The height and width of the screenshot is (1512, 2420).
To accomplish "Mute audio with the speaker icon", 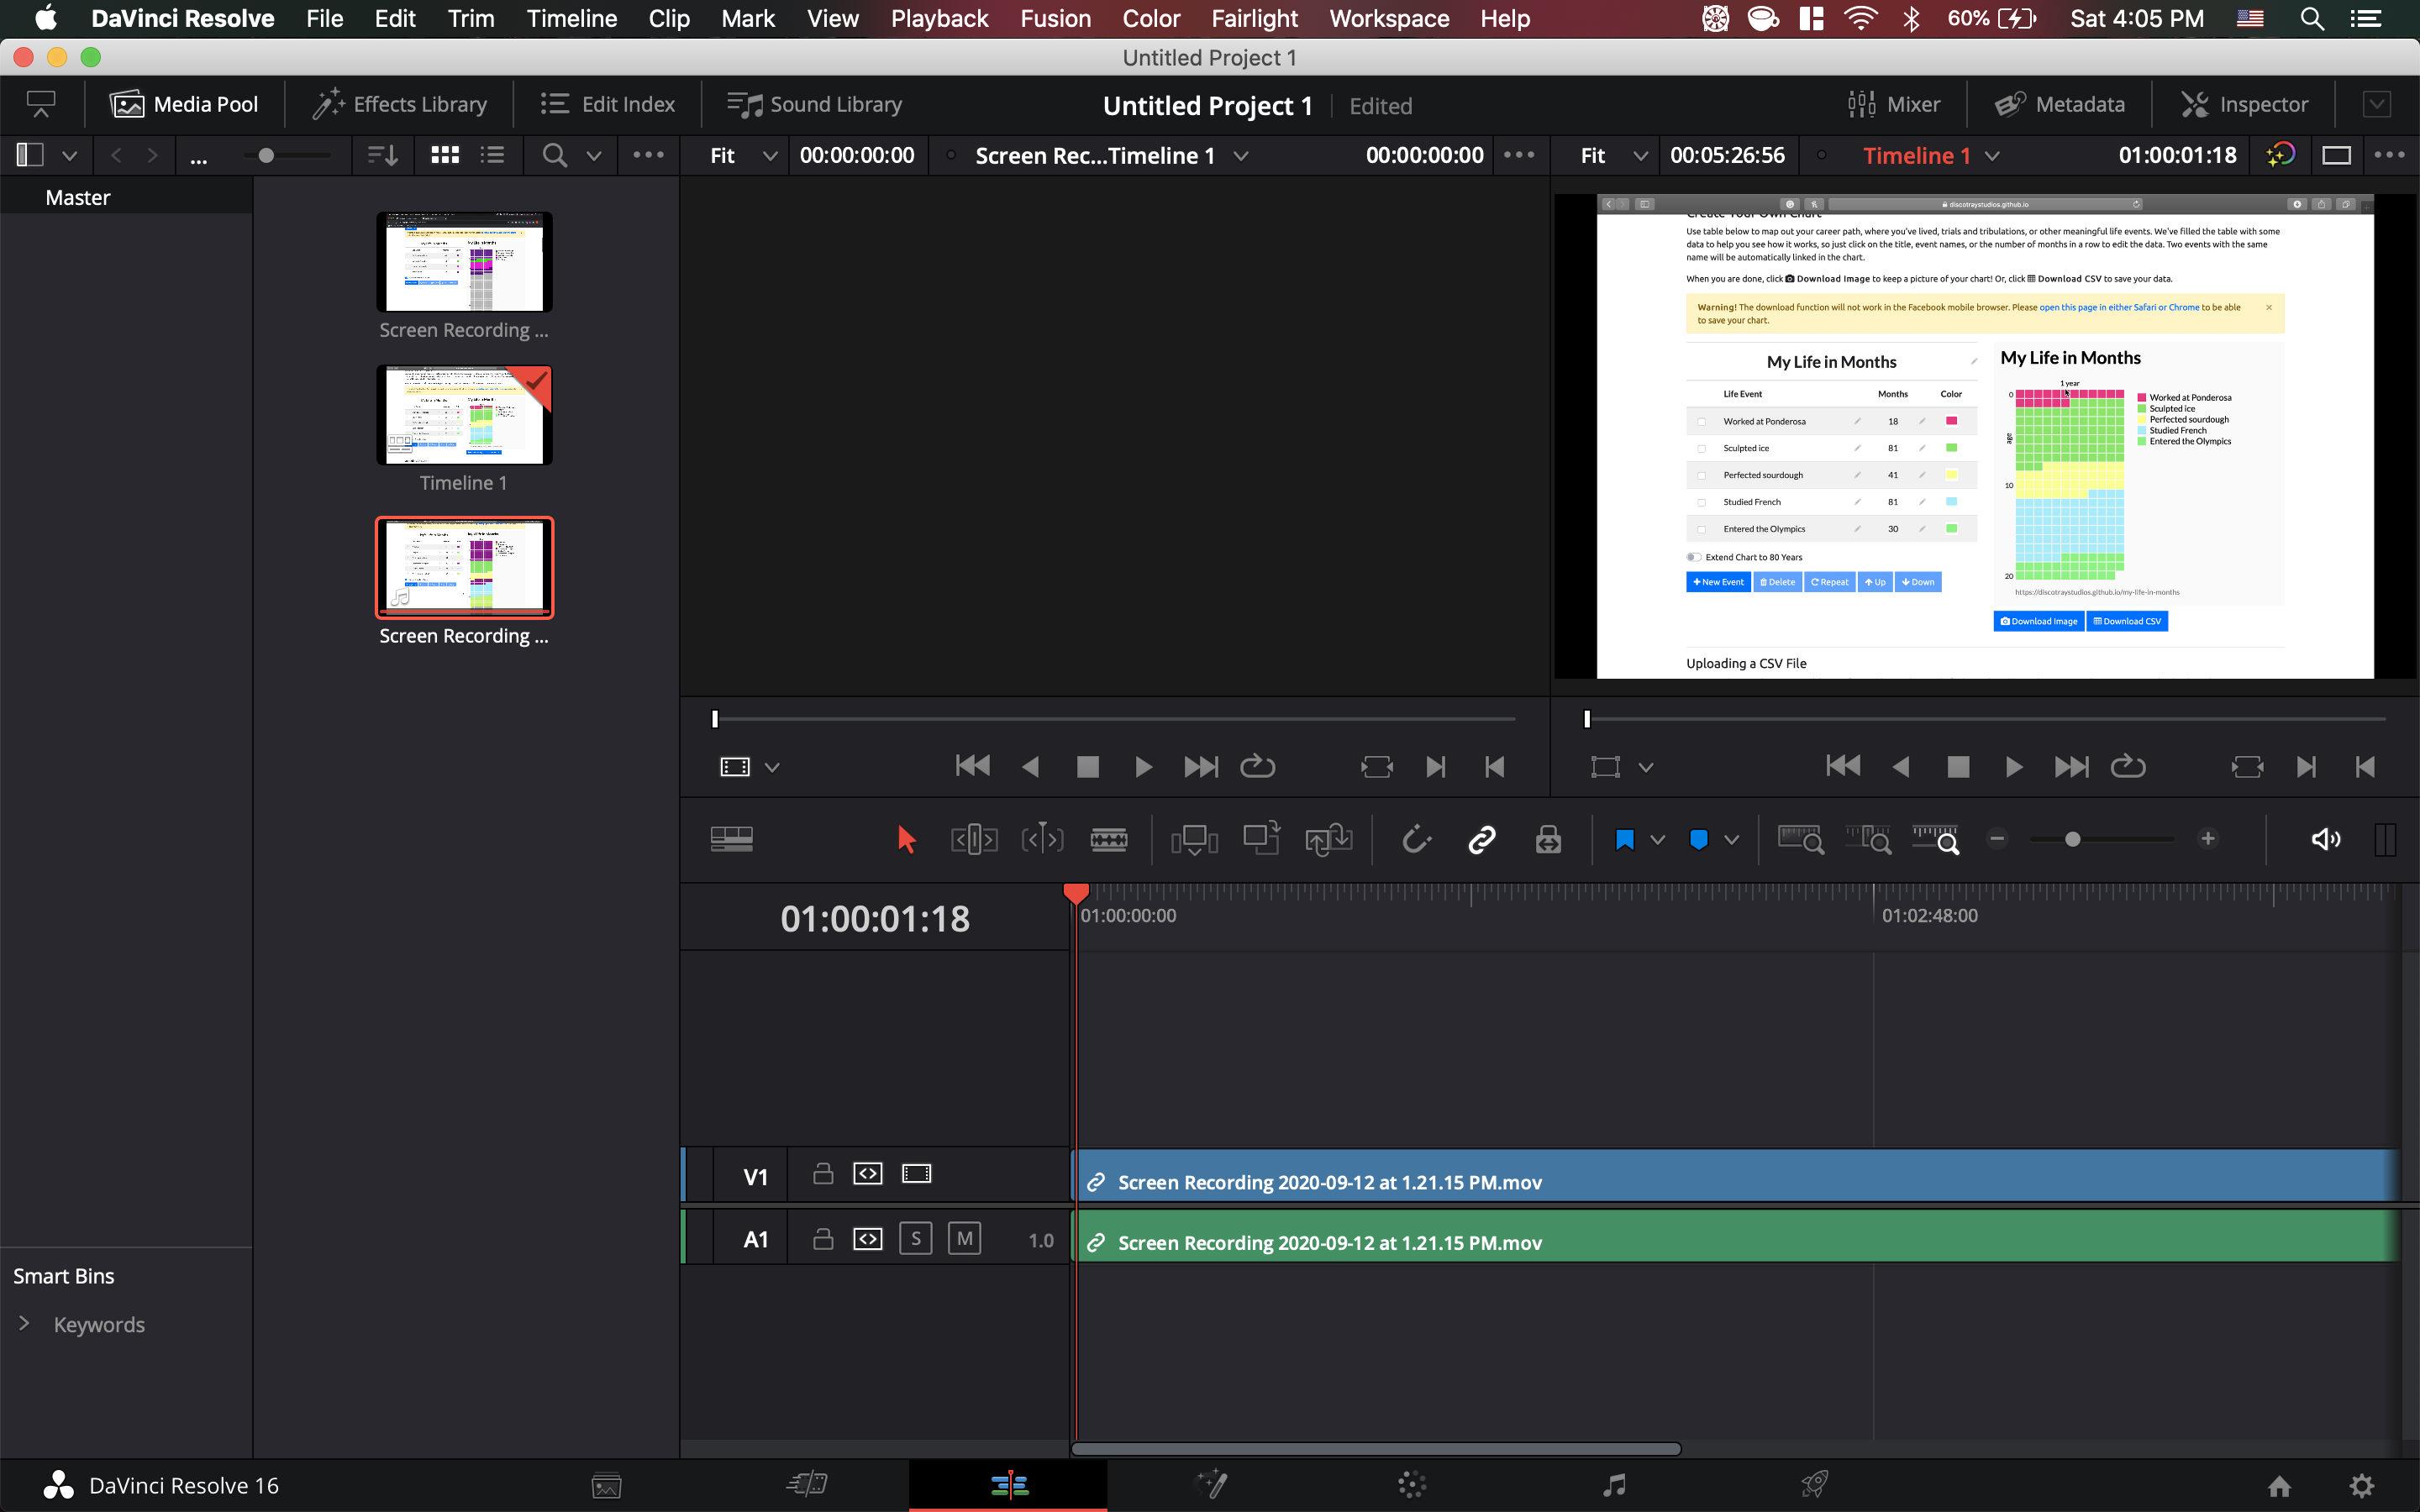I will pyautogui.click(x=2325, y=839).
